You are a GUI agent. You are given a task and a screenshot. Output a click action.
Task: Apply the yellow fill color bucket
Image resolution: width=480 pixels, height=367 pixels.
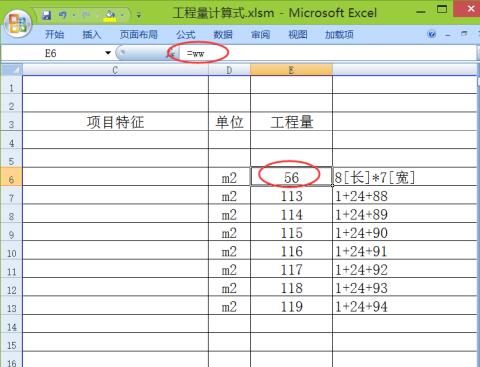pos(110,15)
